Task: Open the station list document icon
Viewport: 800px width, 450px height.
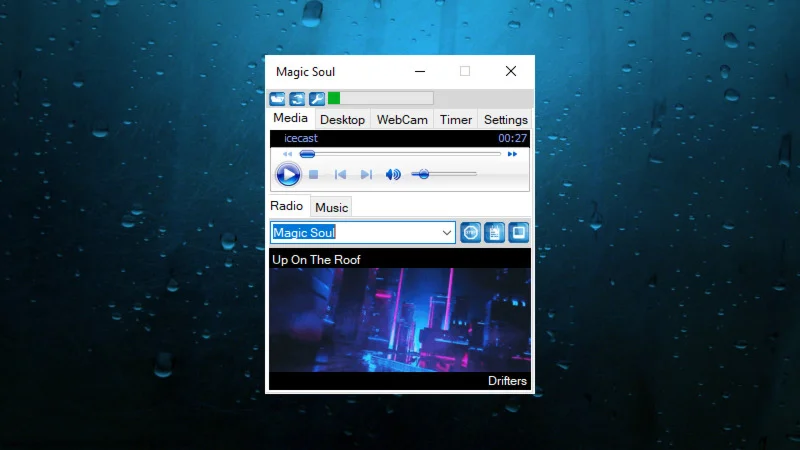Action: click(494, 233)
